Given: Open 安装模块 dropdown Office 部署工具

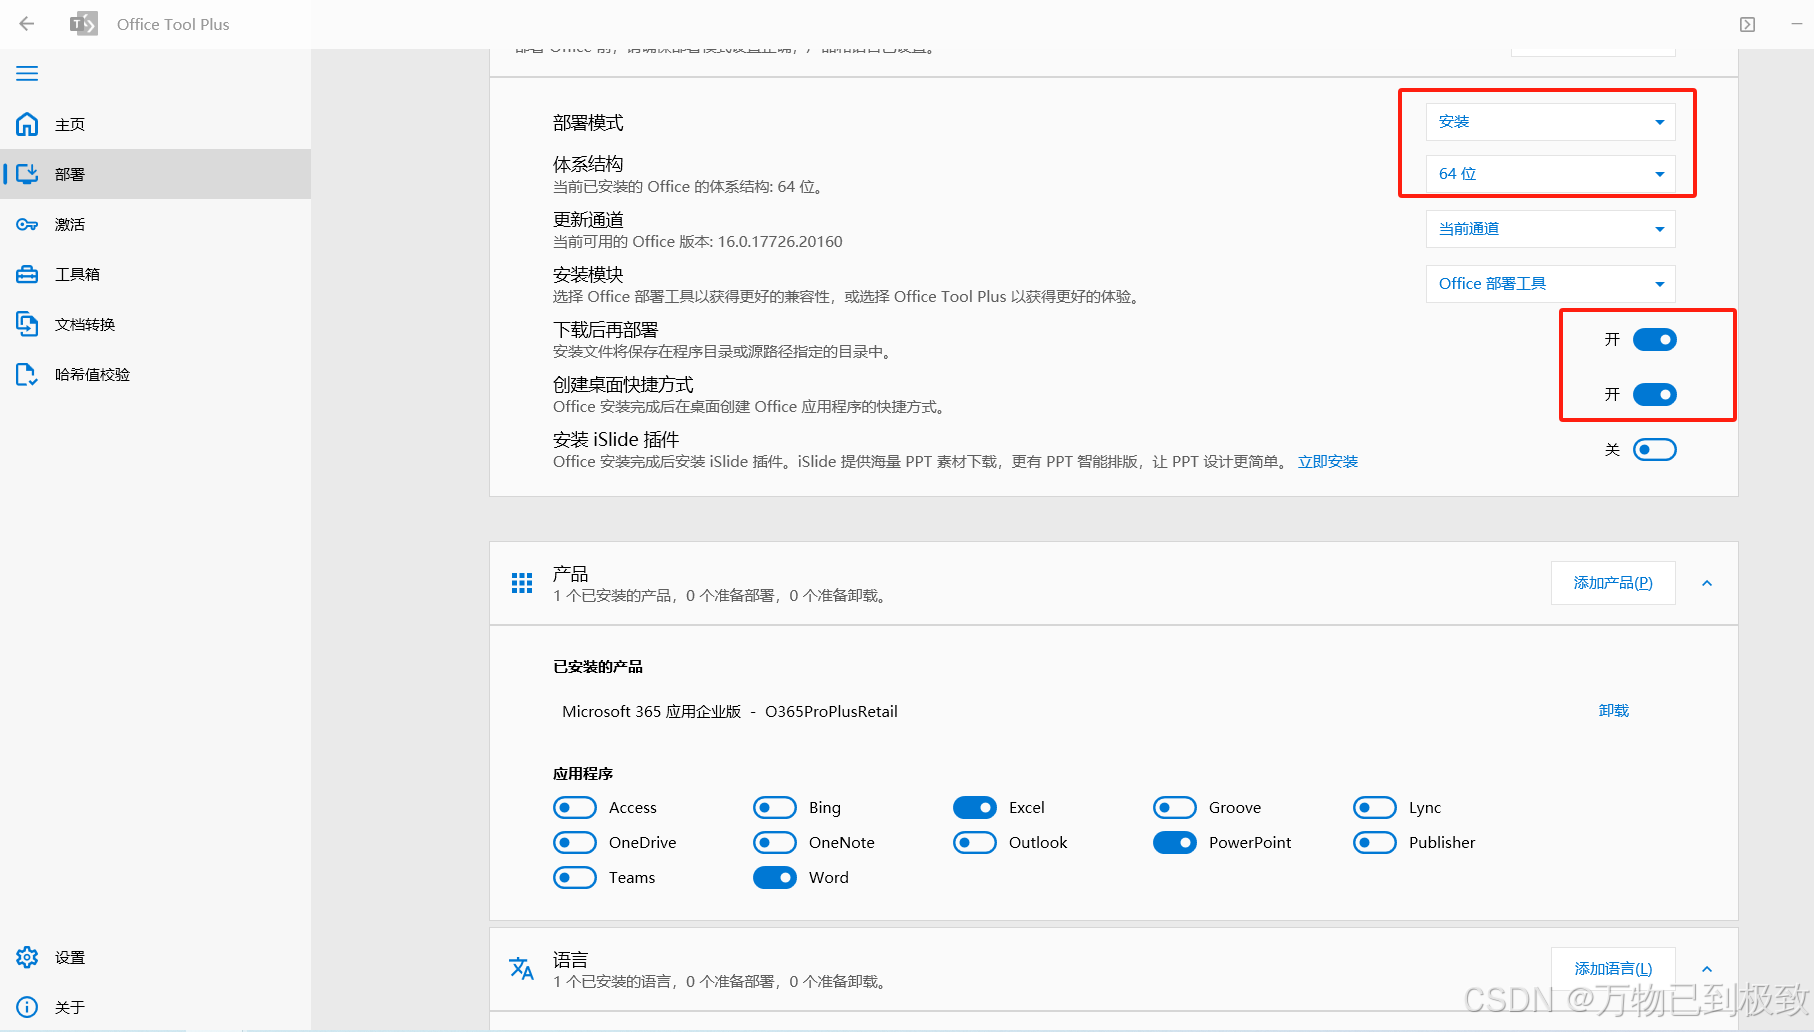Looking at the screenshot, I should [1550, 284].
